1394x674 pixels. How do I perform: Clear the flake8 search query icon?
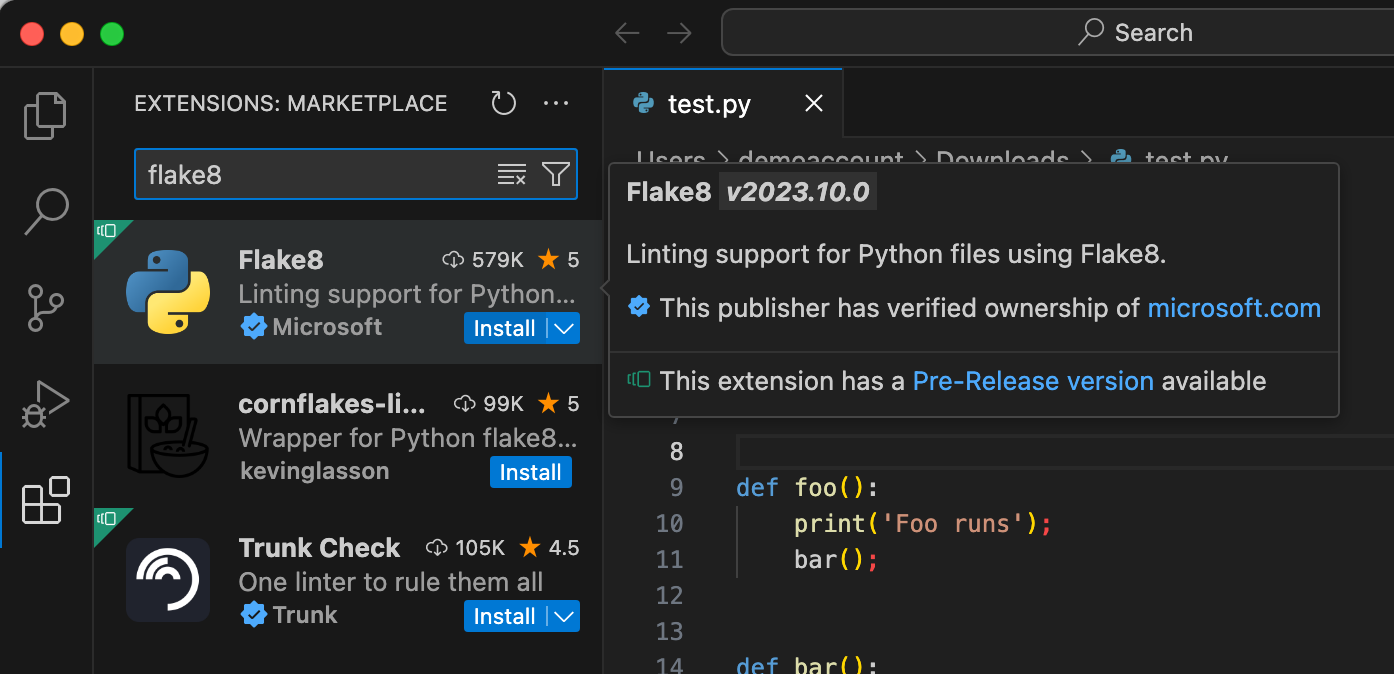[512, 173]
